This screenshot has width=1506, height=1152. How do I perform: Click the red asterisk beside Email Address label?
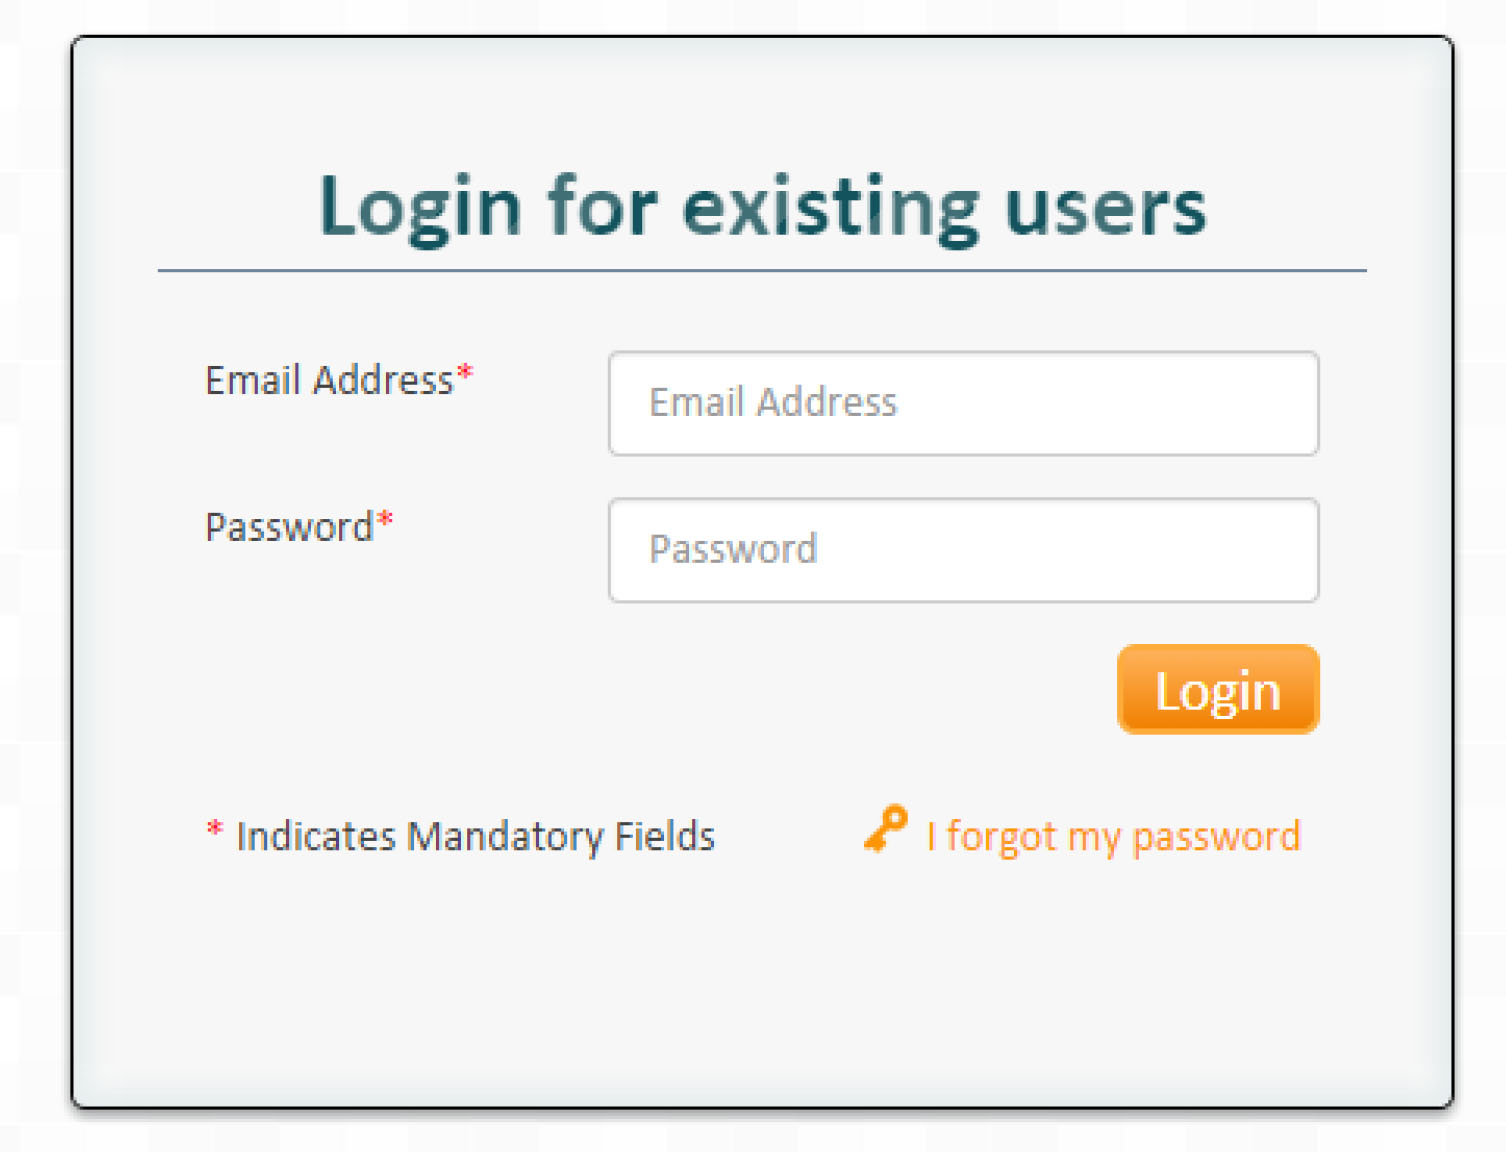point(465,375)
